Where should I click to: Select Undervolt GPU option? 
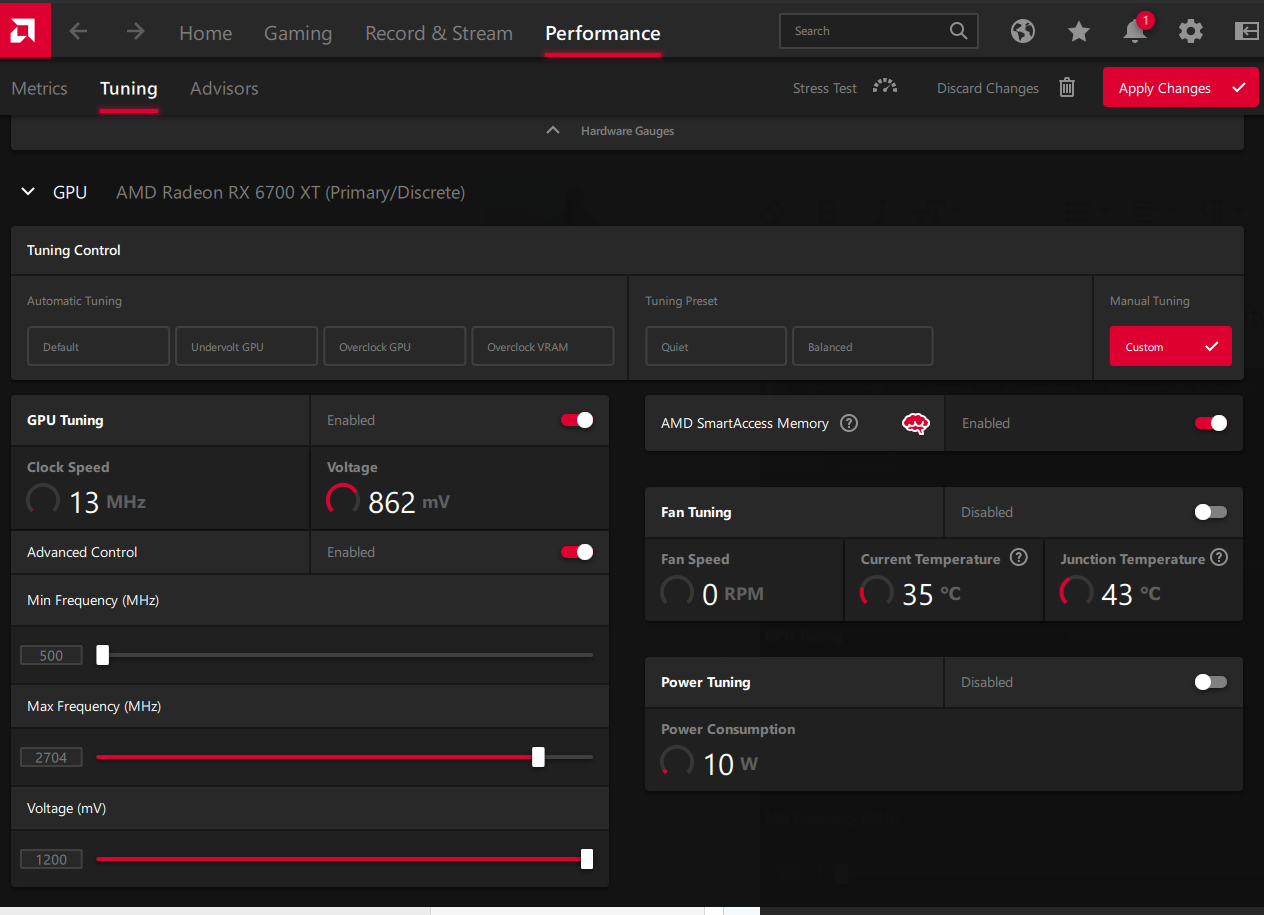246,346
